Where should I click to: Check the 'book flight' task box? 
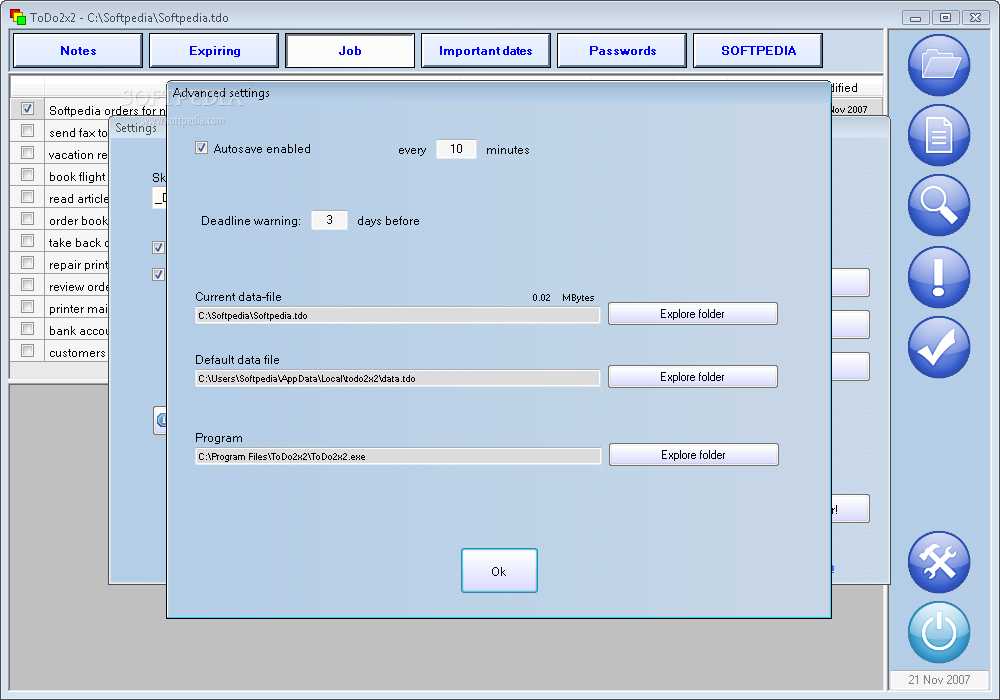27,175
